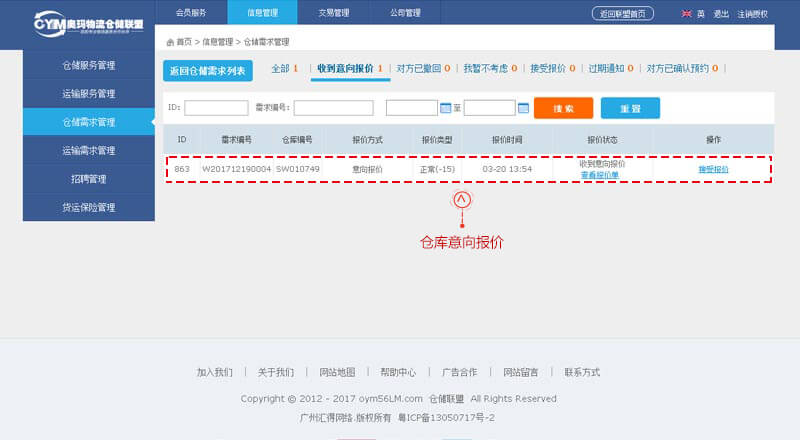Open the end date calendar picker icon
800x440 pixels.
[523, 108]
